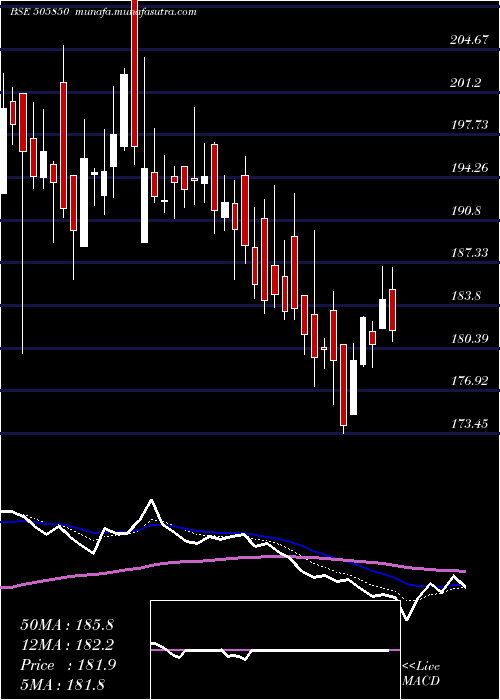Viewport: 500px width, 700px height.
Task: Click the <<Live MACD label
Action: click(421, 673)
